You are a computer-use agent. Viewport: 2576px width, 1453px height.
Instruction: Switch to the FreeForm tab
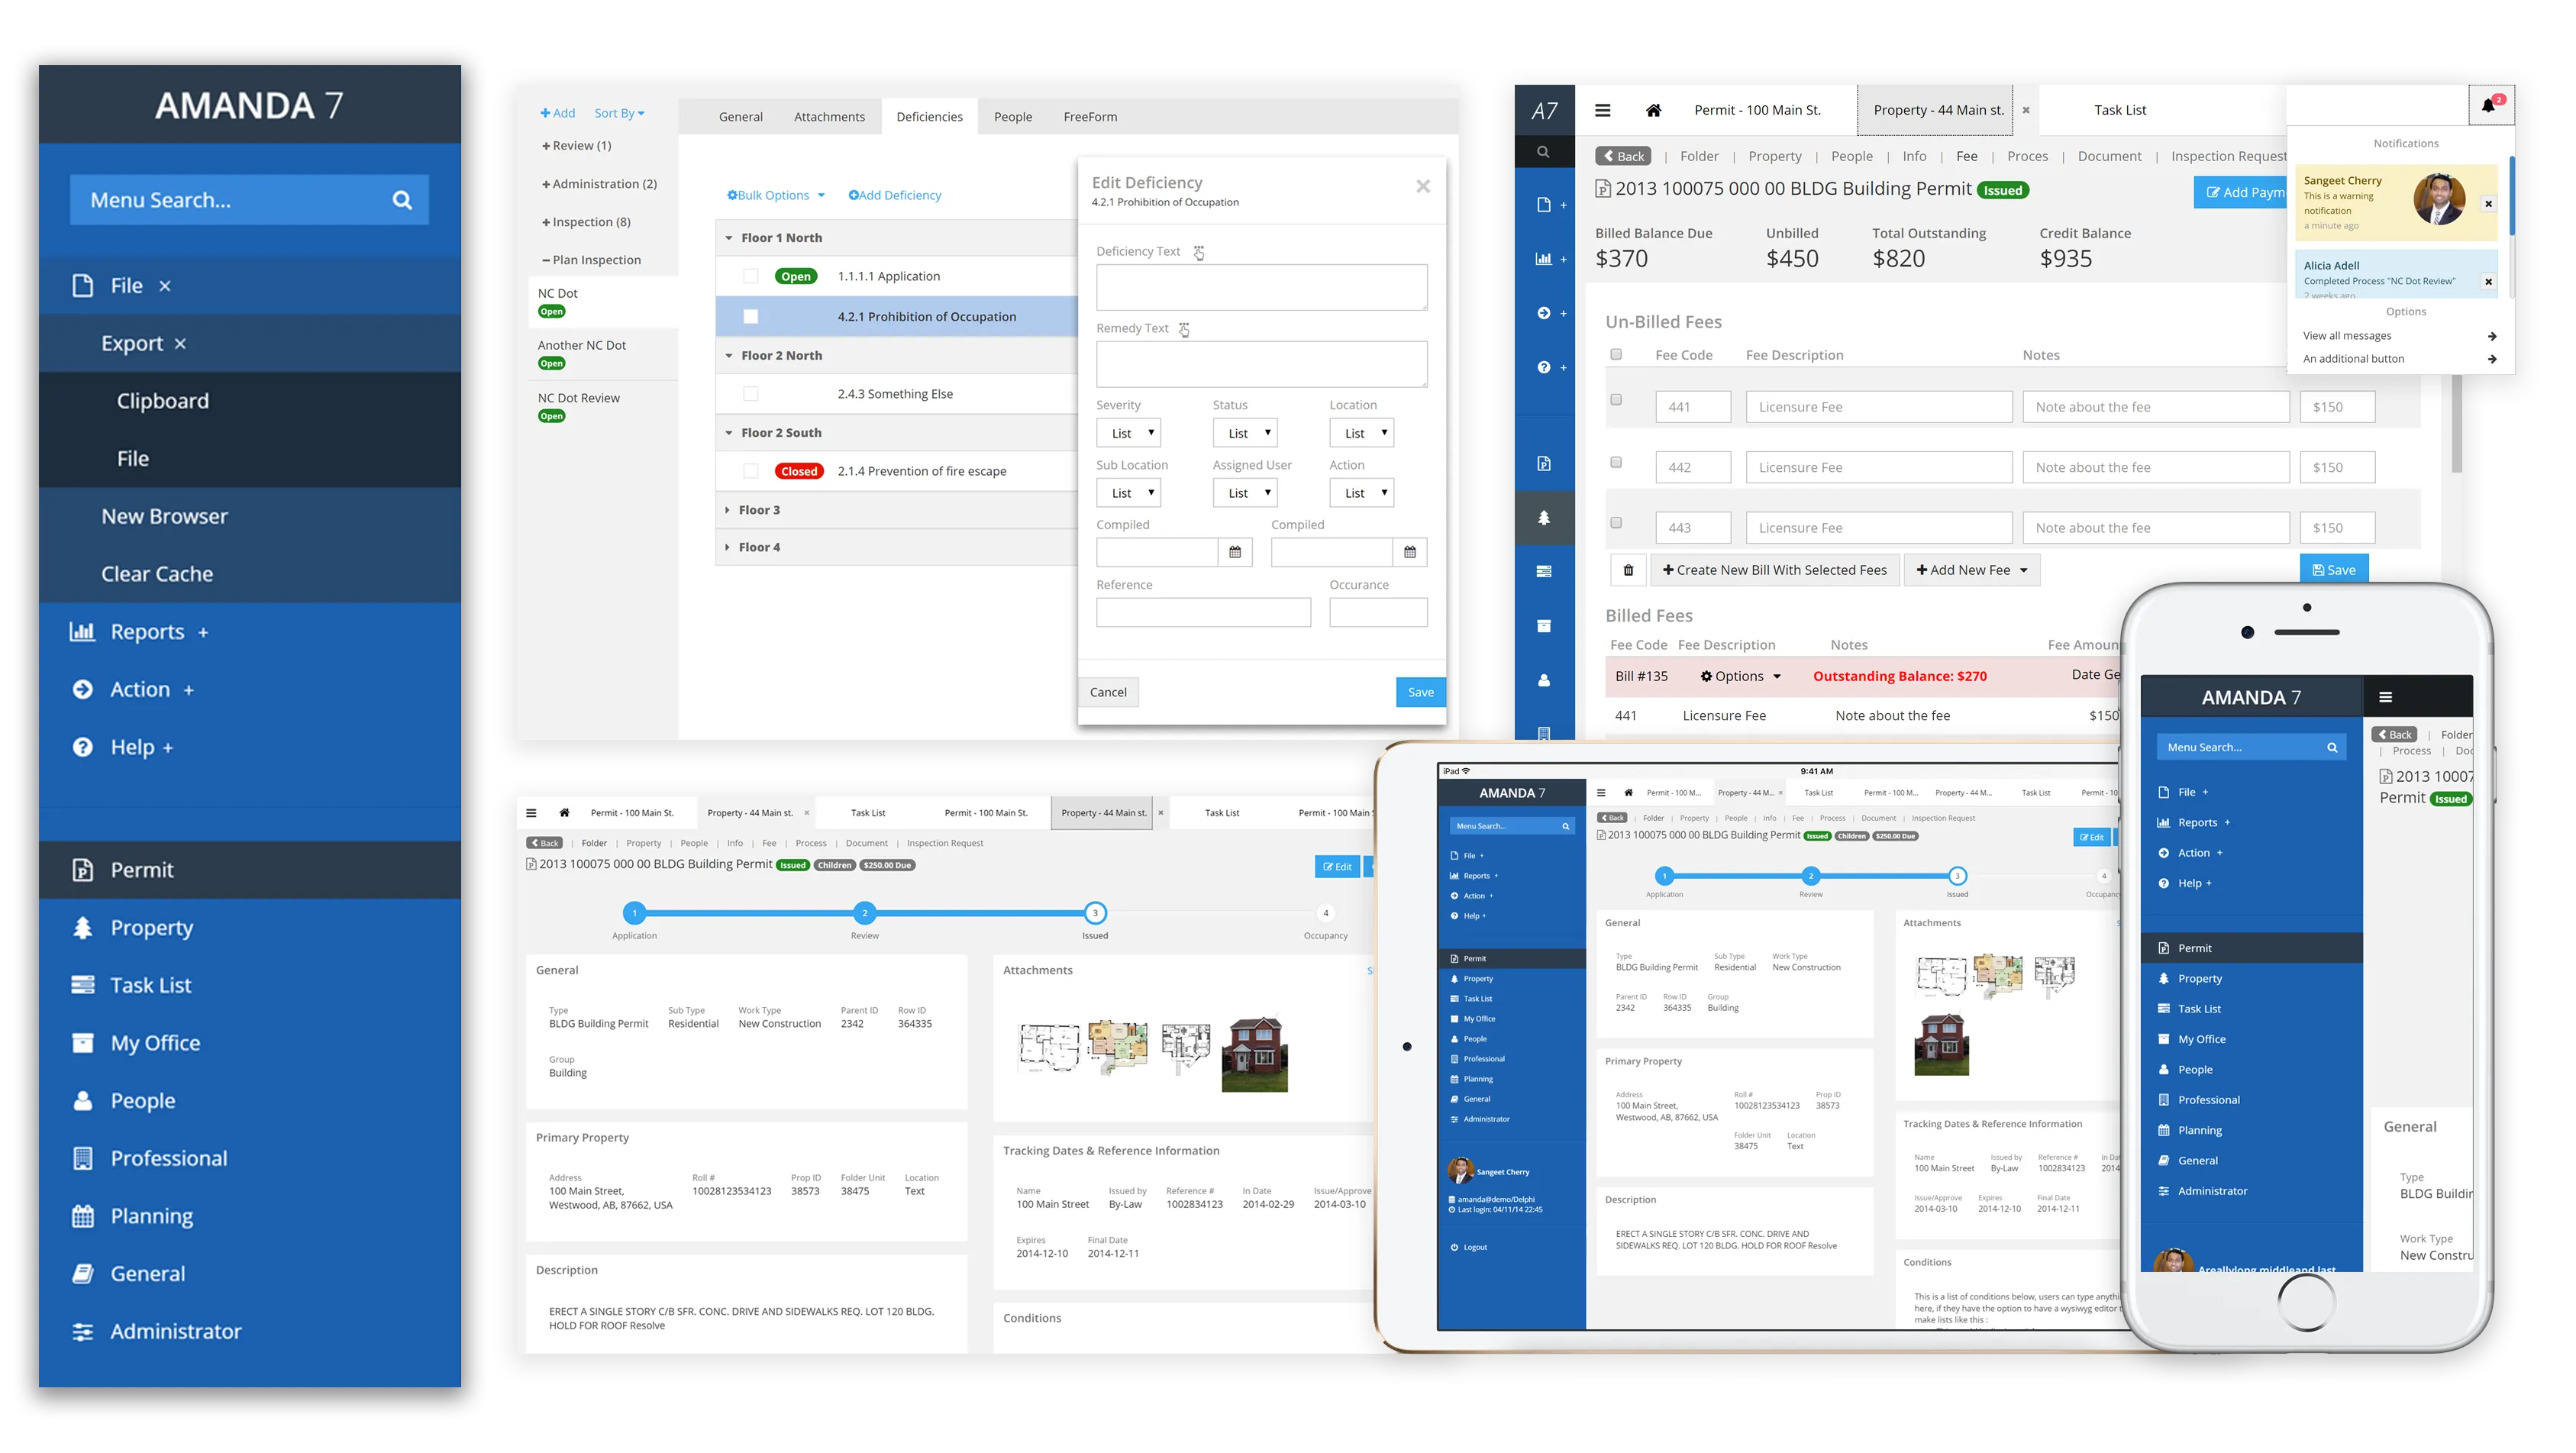tap(1090, 117)
